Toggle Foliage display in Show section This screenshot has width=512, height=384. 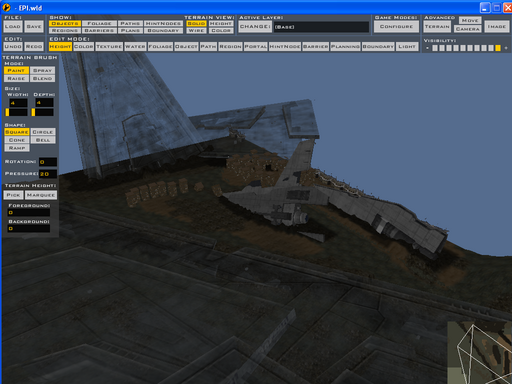[x=99, y=24]
